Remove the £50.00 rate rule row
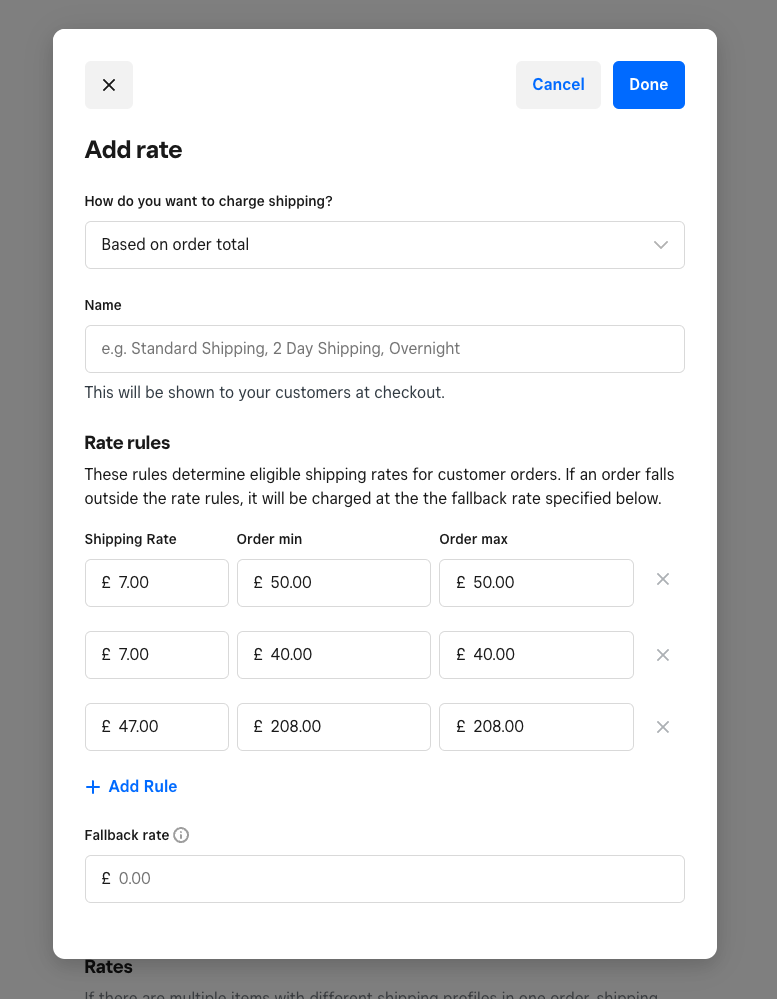 tap(662, 579)
